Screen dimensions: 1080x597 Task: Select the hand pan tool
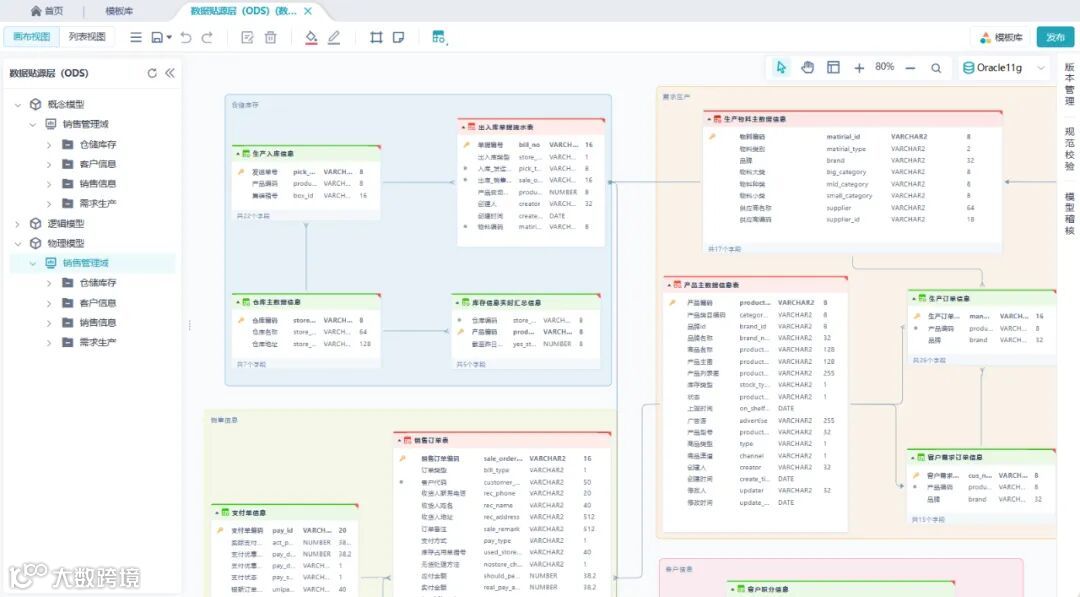tap(807, 67)
